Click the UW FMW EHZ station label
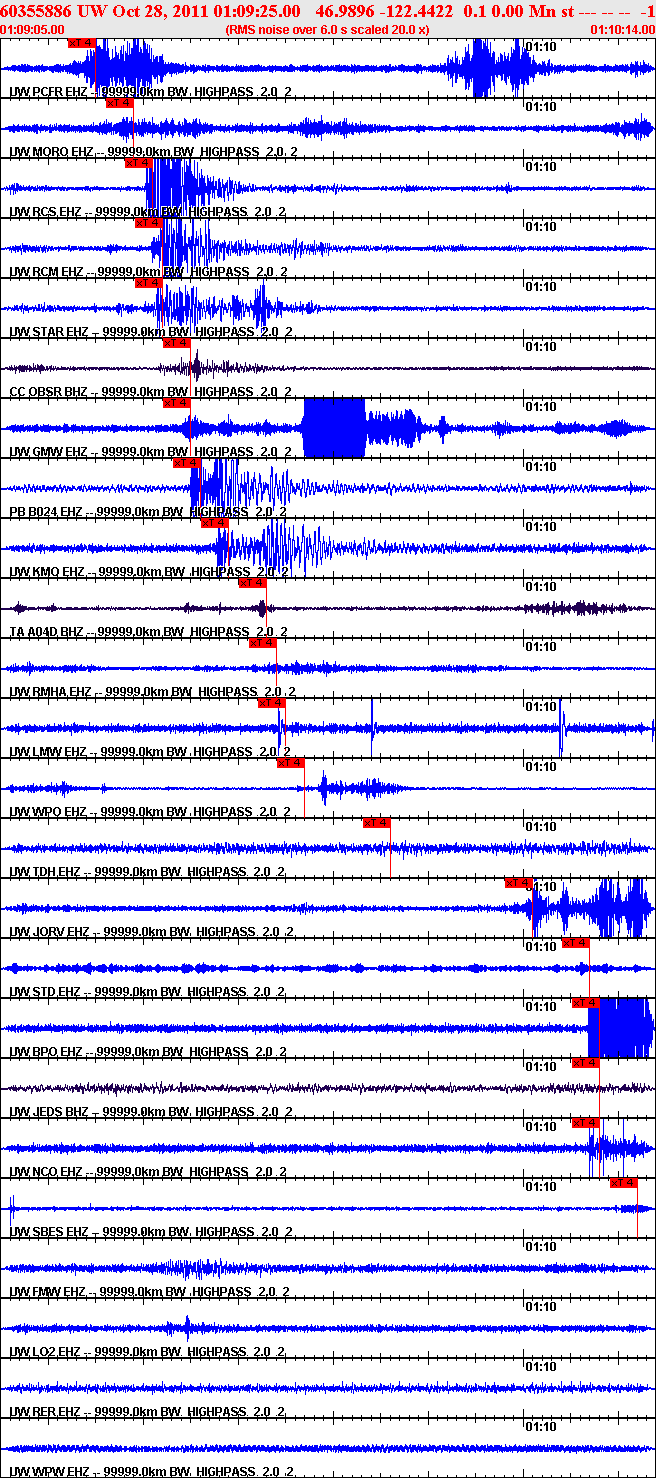This screenshot has width=656, height=1478. coord(150,1292)
